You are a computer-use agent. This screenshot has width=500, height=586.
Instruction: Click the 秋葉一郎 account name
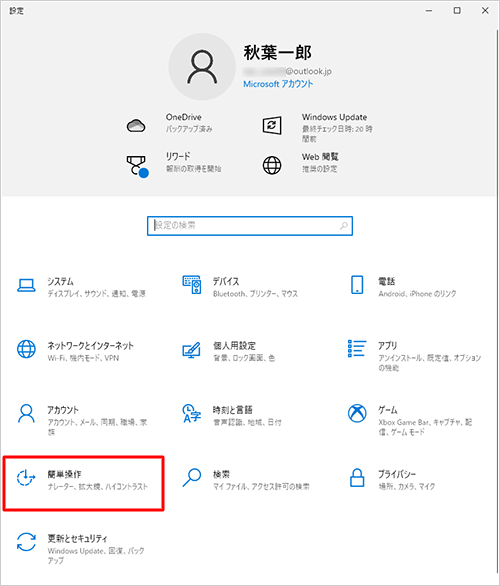(x=278, y=53)
